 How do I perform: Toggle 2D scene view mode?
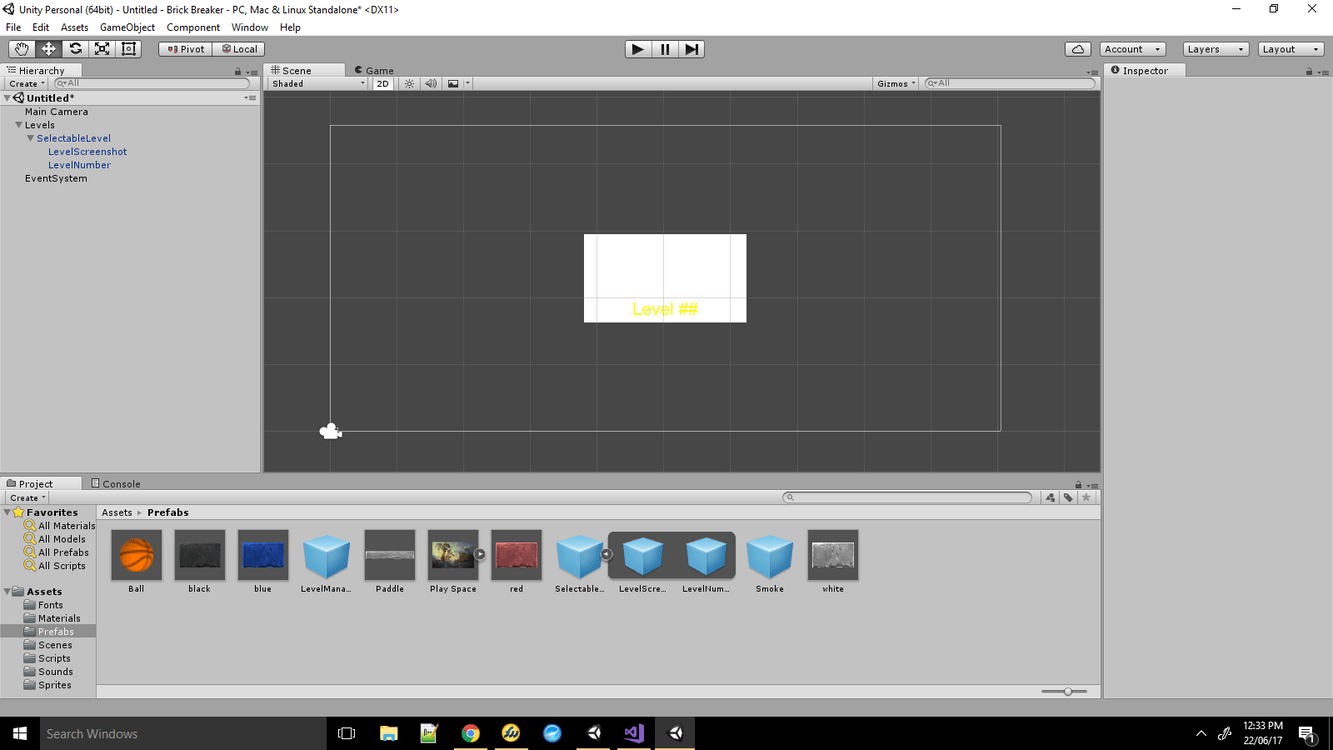point(382,83)
